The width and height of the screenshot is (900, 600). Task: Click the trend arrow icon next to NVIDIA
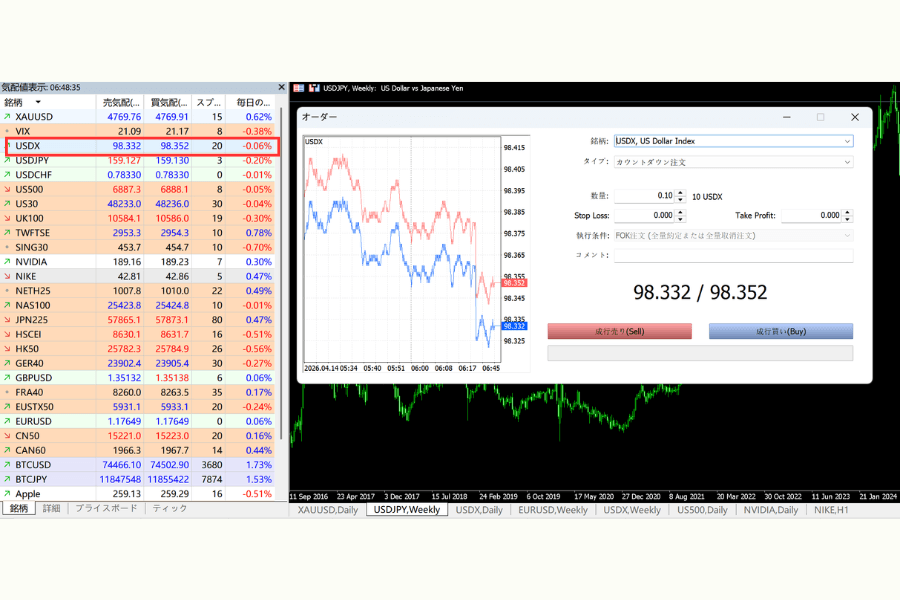coord(8,262)
